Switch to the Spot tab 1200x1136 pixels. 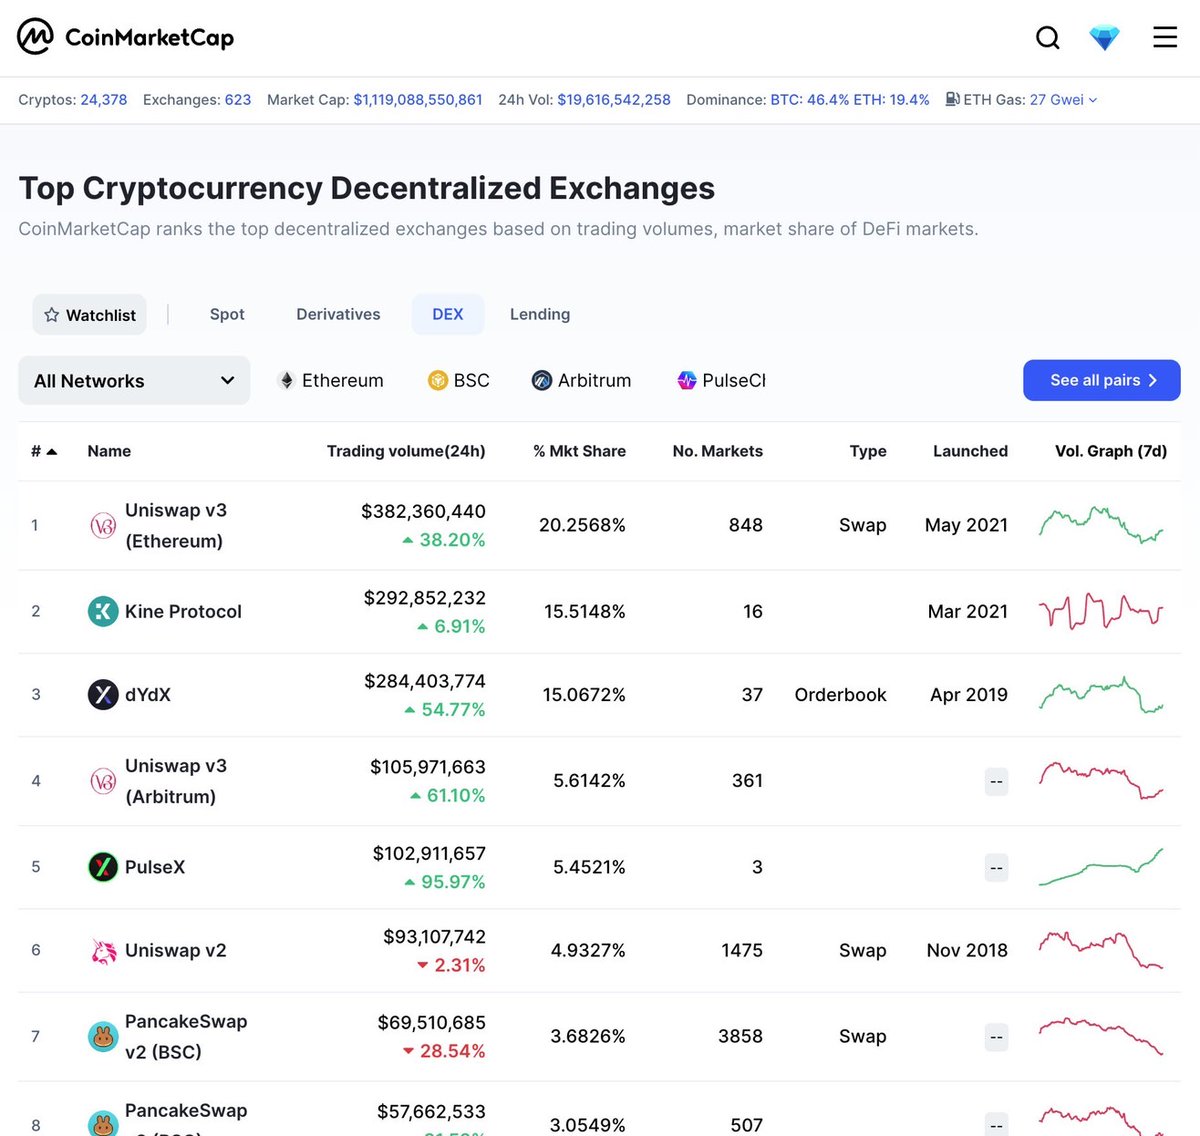pyautogui.click(x=227, y=314)
